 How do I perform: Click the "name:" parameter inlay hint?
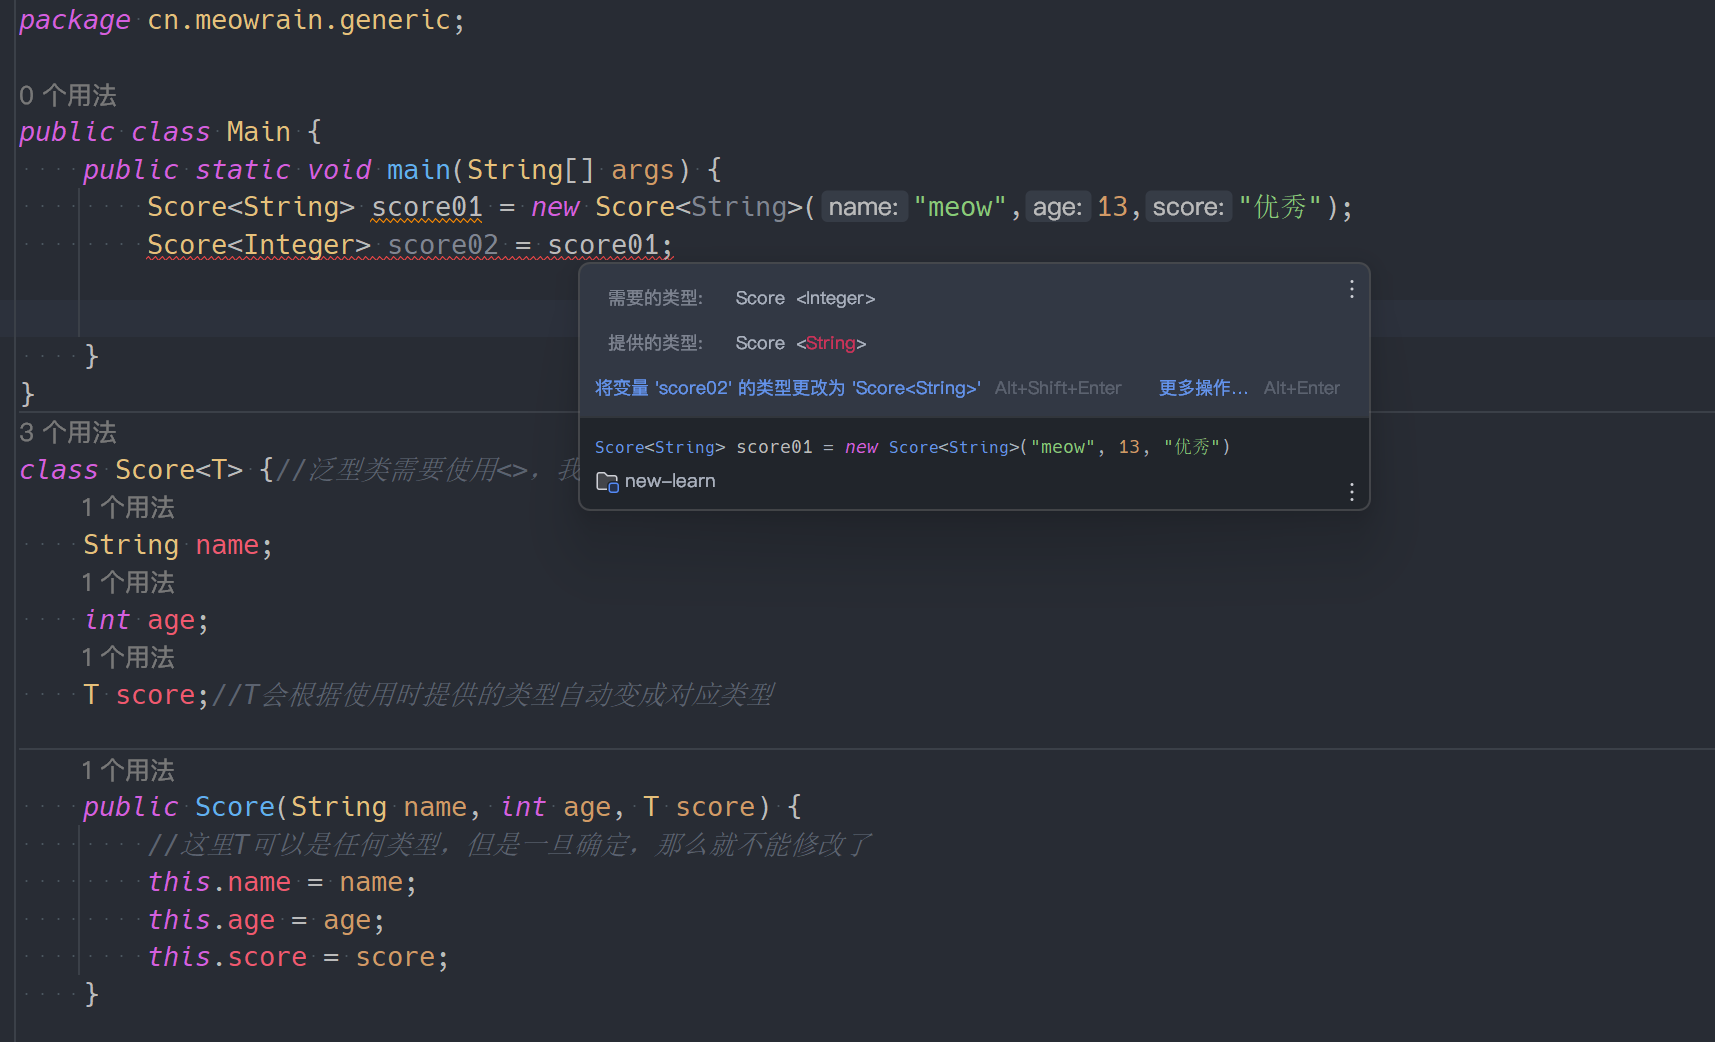[863, 207]
